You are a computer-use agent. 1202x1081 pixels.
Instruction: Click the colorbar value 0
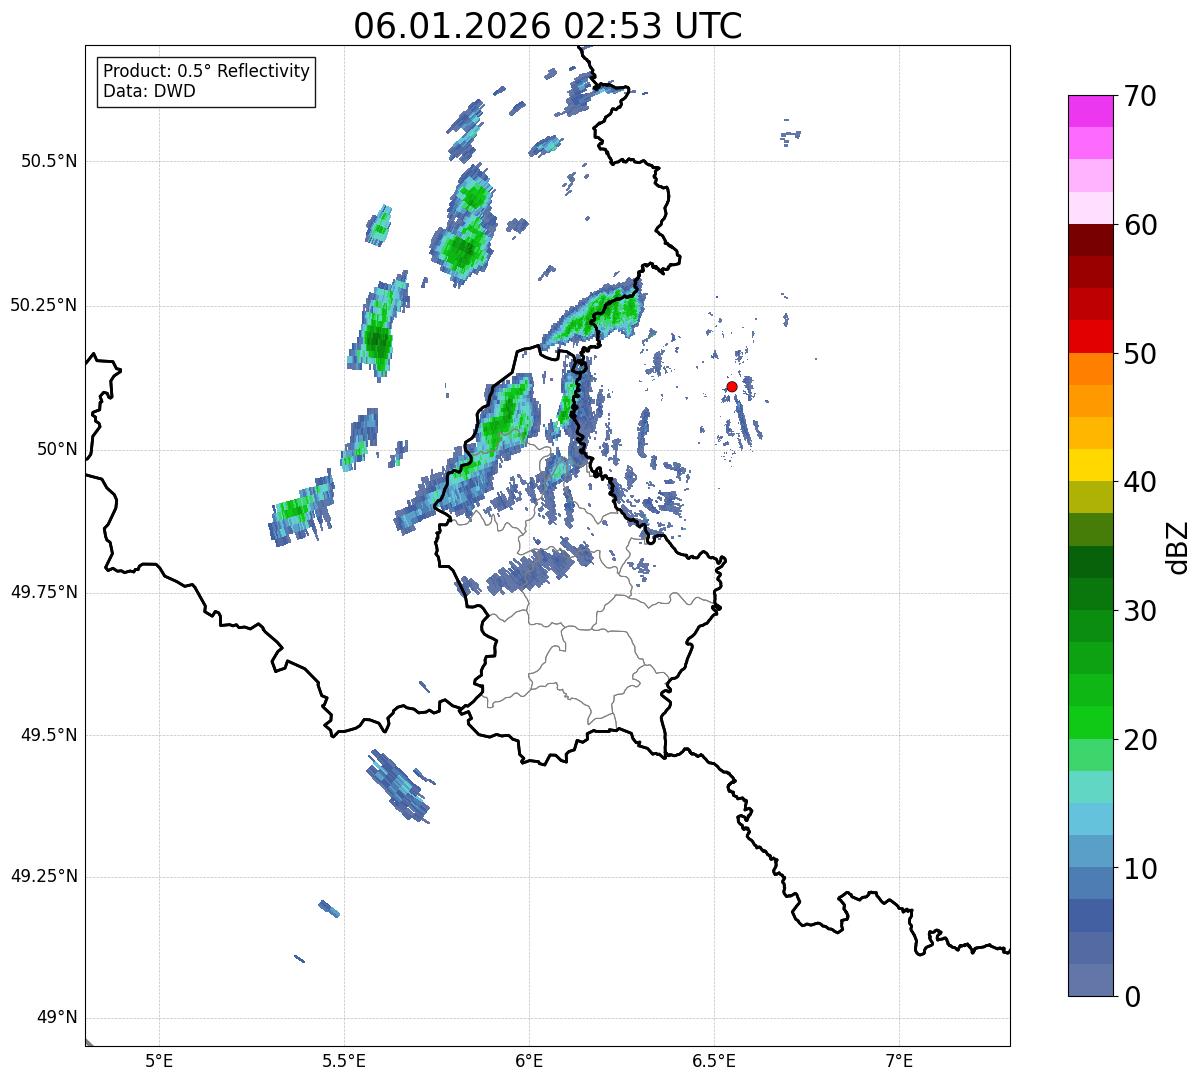point(1132,997)
